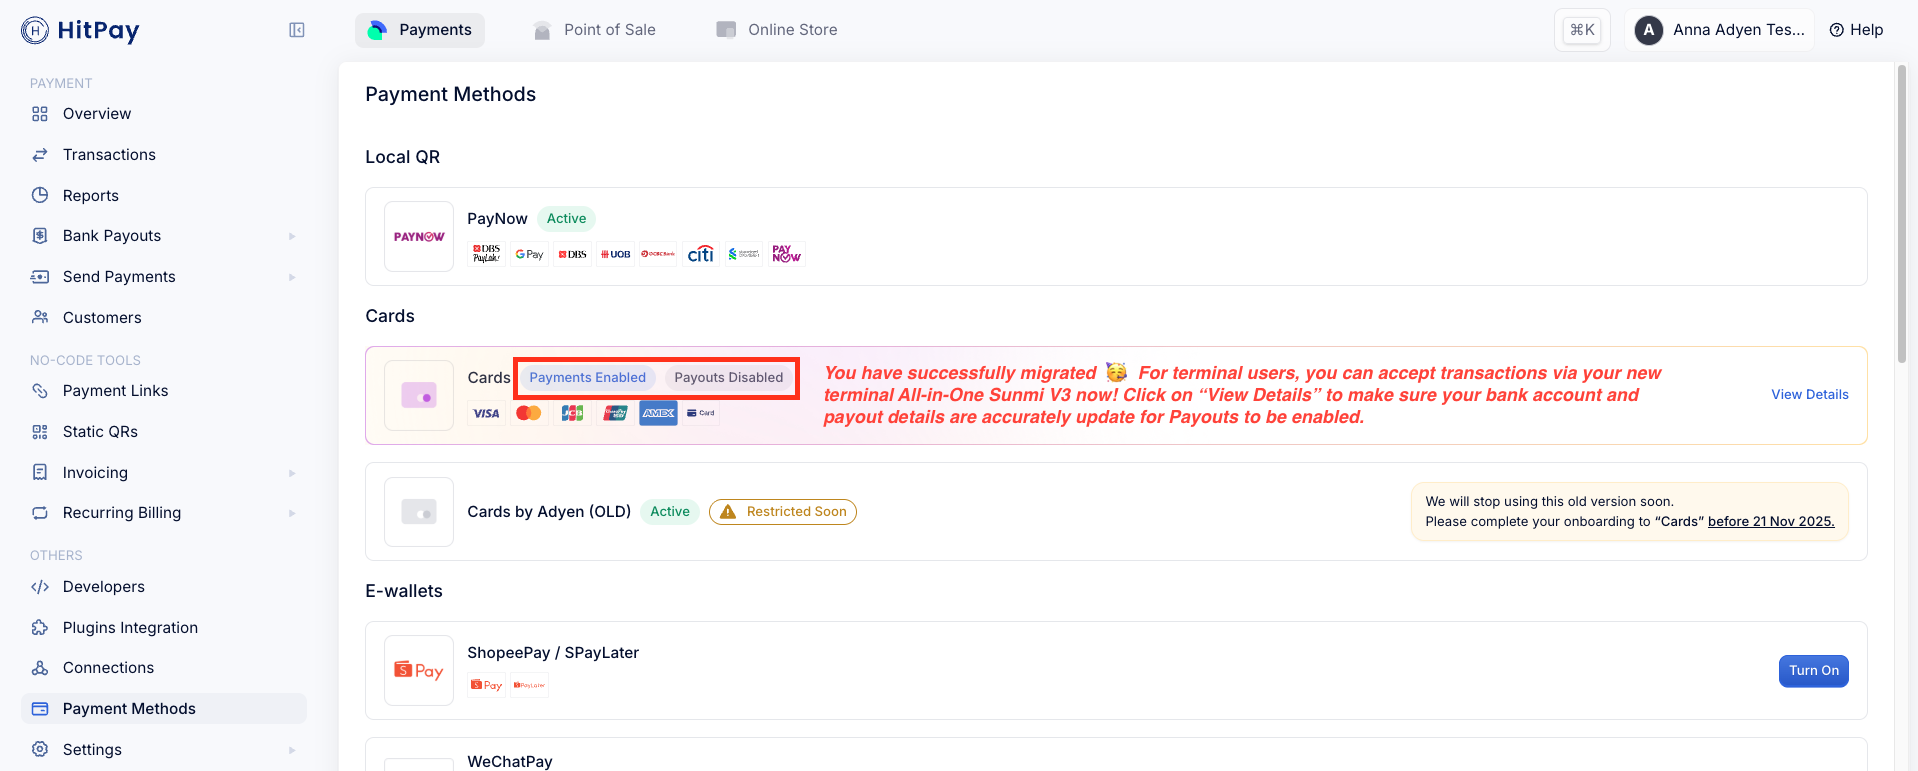Click the Invoicing document icon
The height and width of the screenshot is (771, 1918).
pos(40,472)
